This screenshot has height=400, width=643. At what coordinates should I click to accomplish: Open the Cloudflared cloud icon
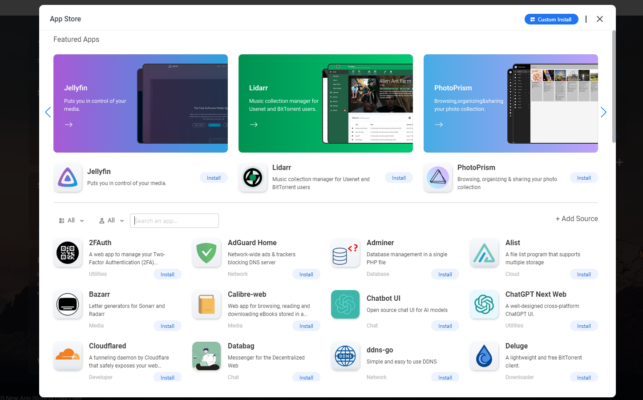coord(68,356)
